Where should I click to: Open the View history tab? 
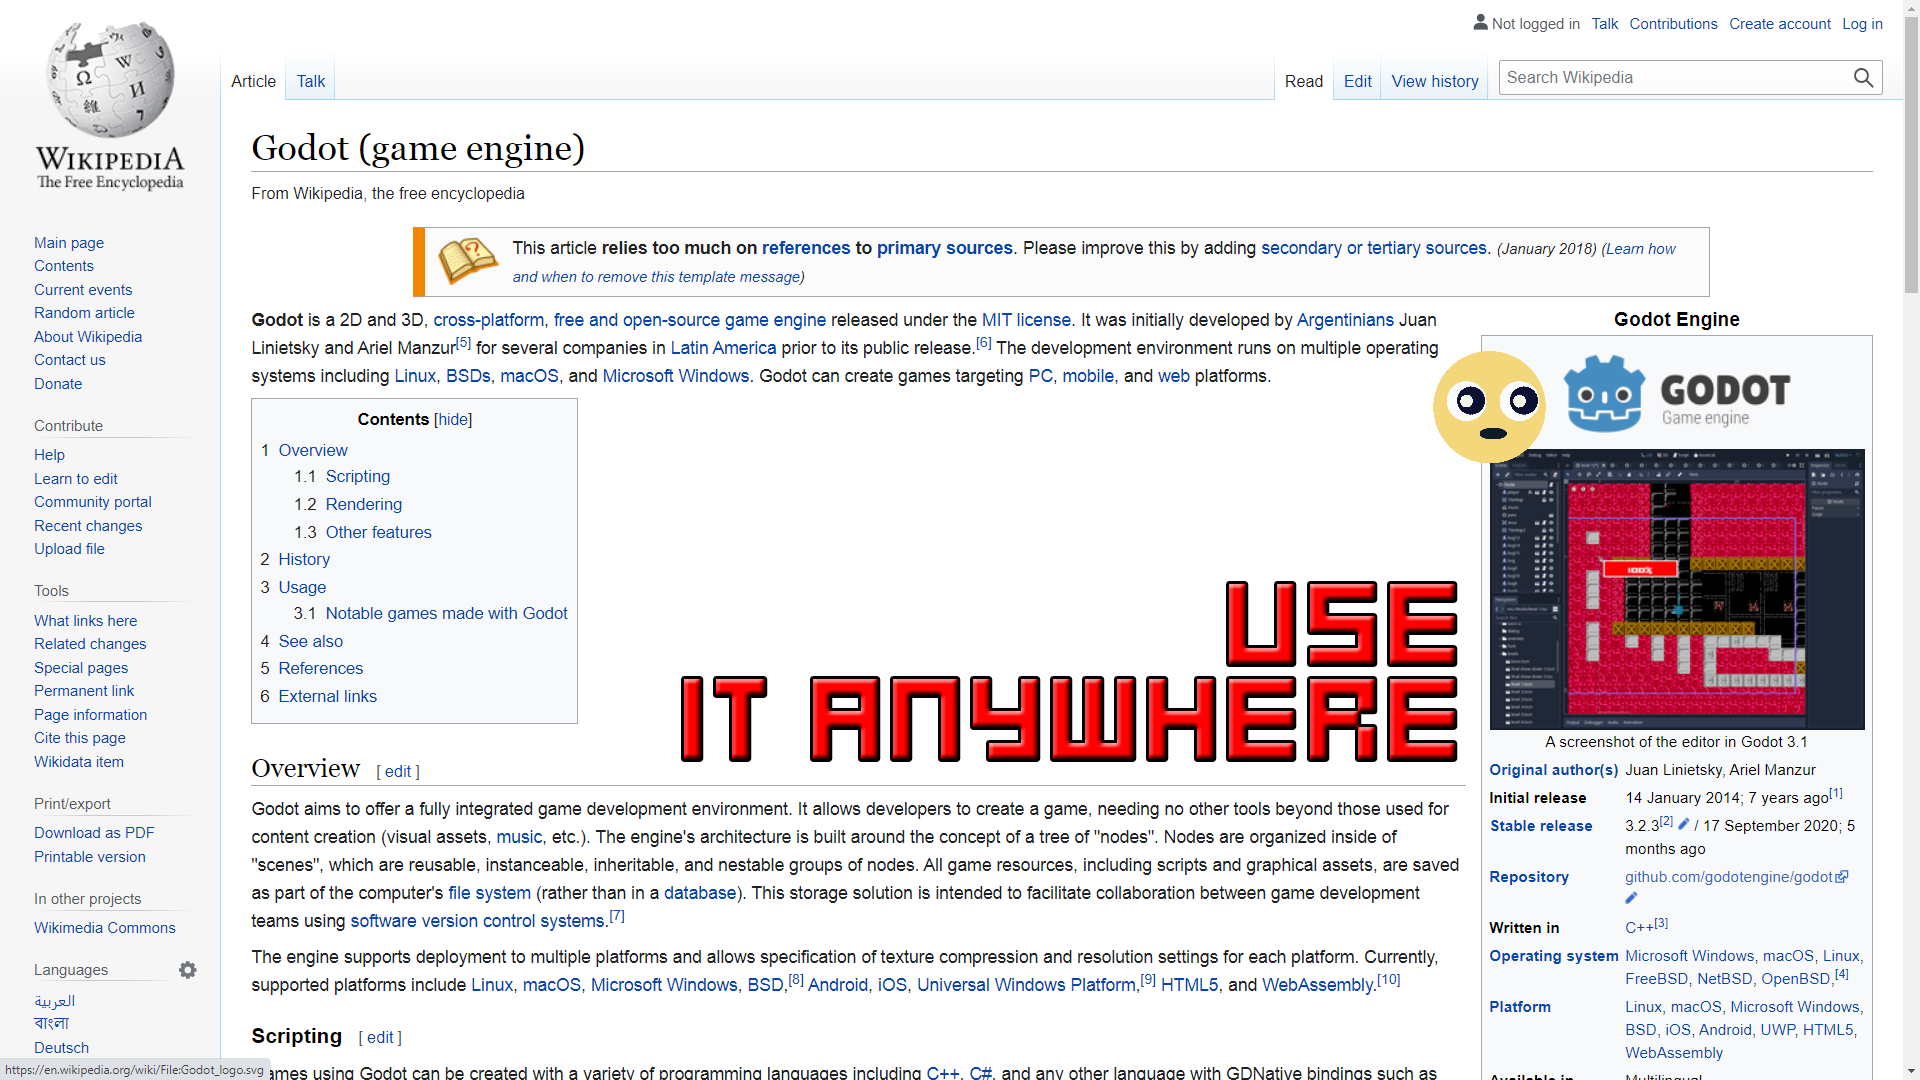pos(1435,81)
